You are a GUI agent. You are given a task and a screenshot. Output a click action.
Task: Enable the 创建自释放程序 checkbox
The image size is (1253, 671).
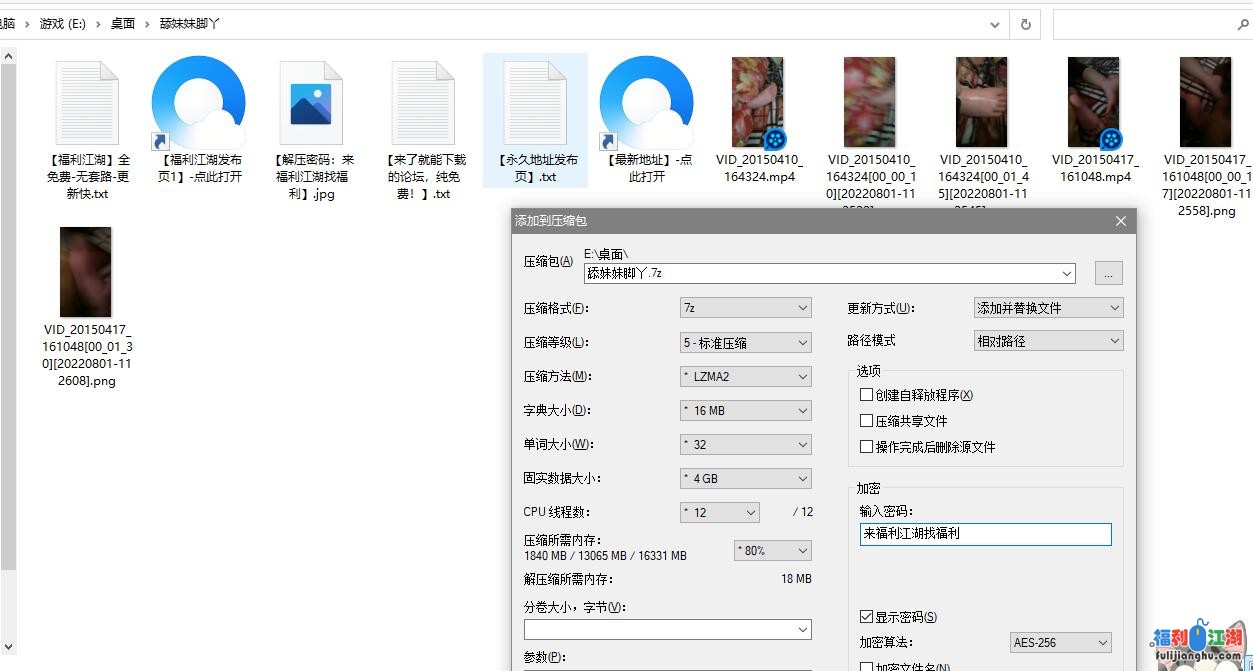(867, 395)
